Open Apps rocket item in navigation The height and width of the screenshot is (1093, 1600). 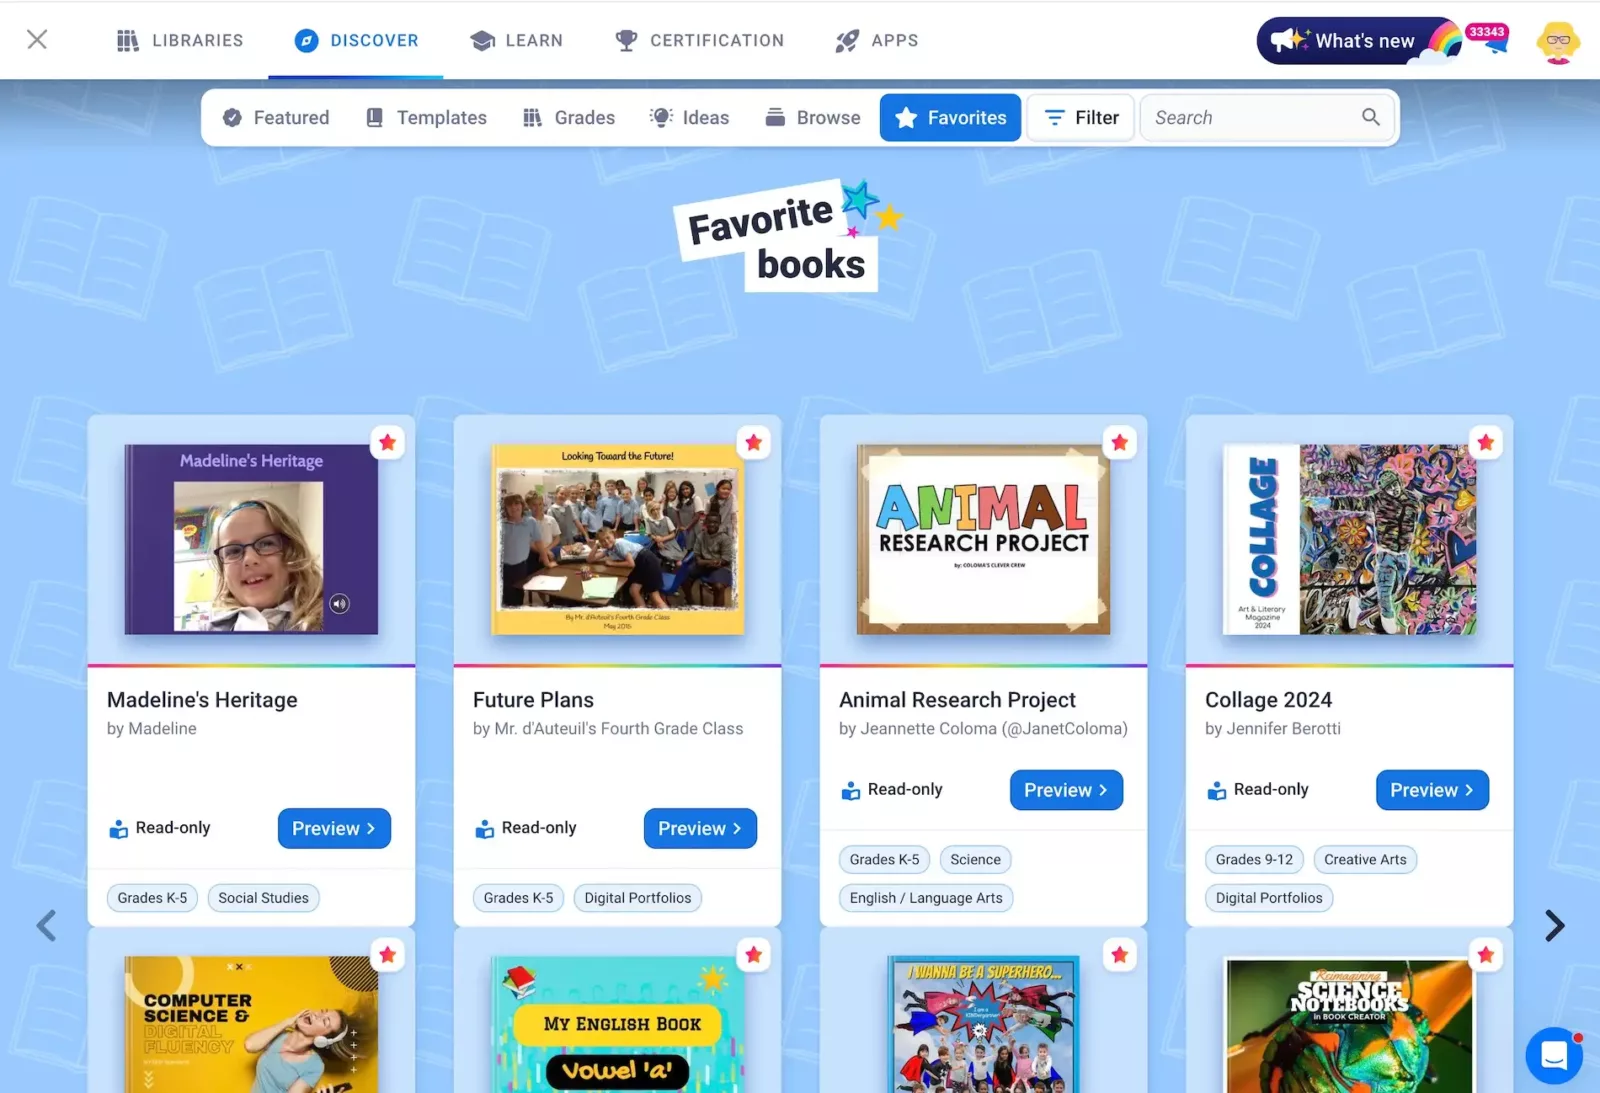876,40
